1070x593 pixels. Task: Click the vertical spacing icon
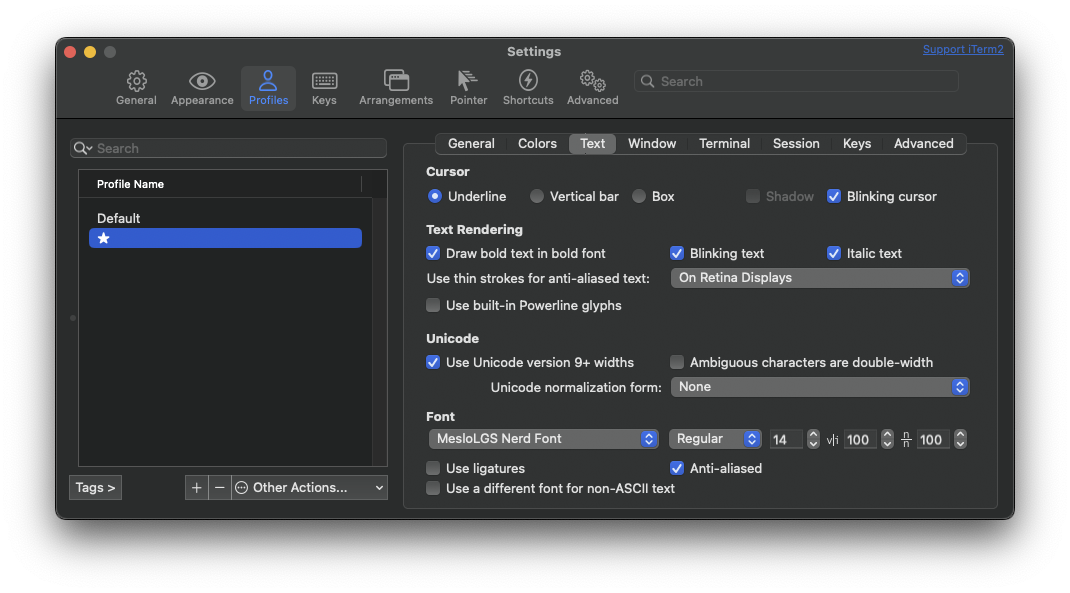(x=906, y=440)
